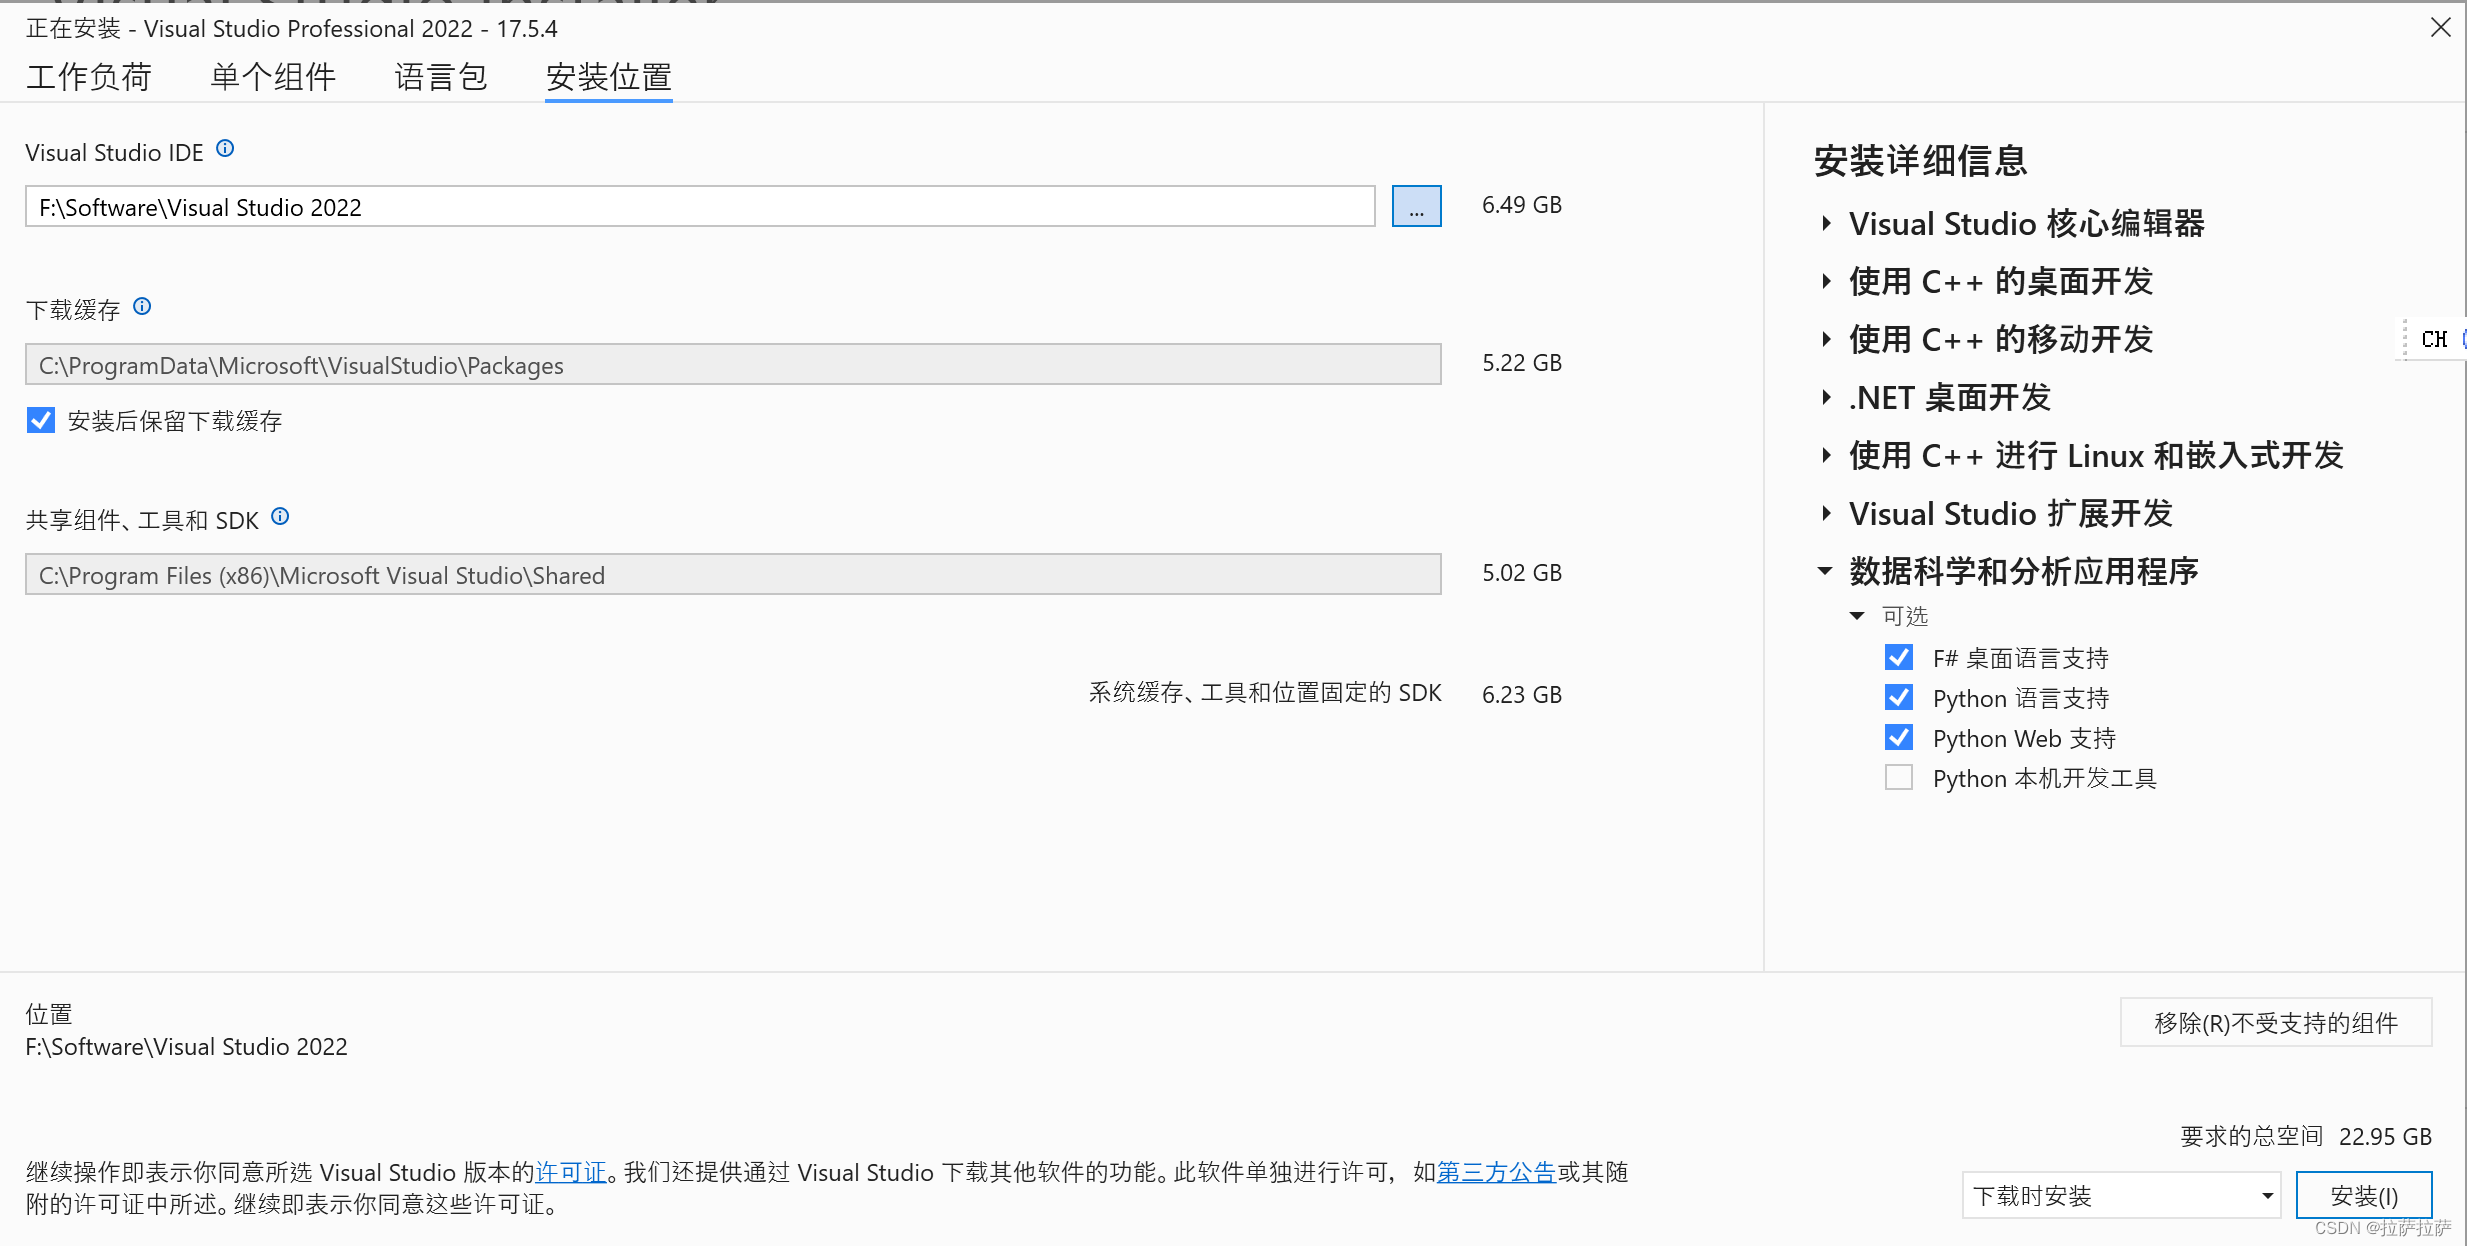
Task: Enable Python 本机开发工具 checkbox
Action: coord(1898,777)
